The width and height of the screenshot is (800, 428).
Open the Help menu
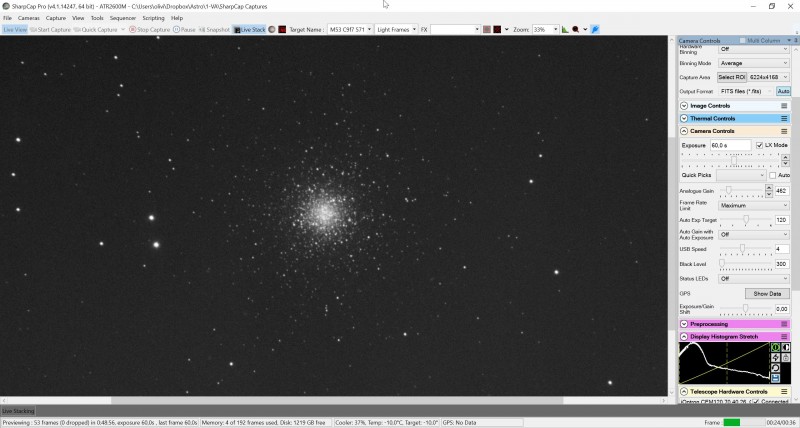click(177, 18)
